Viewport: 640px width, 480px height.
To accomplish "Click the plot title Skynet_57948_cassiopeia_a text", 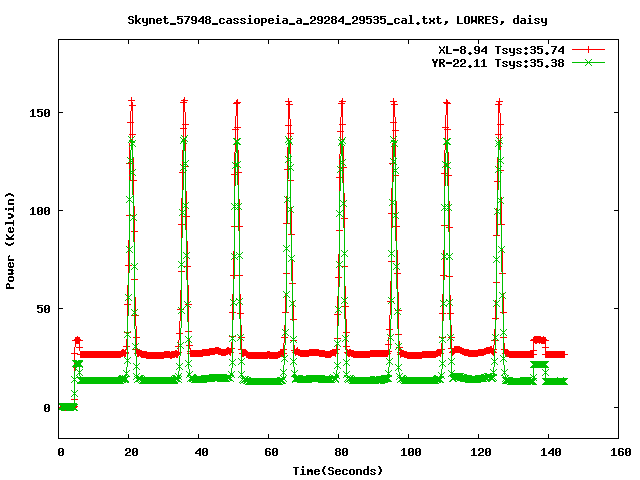I will point(338,20).
